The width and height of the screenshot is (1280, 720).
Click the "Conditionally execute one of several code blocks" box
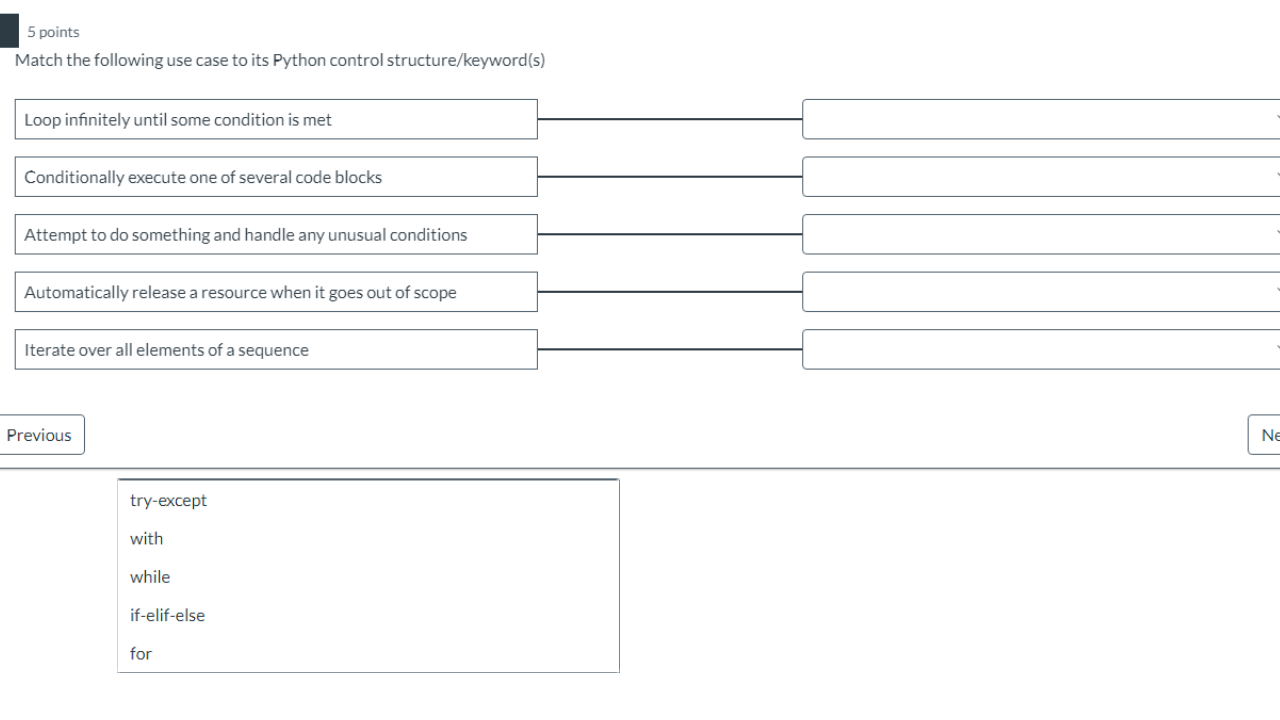click(x=276, y=176)
